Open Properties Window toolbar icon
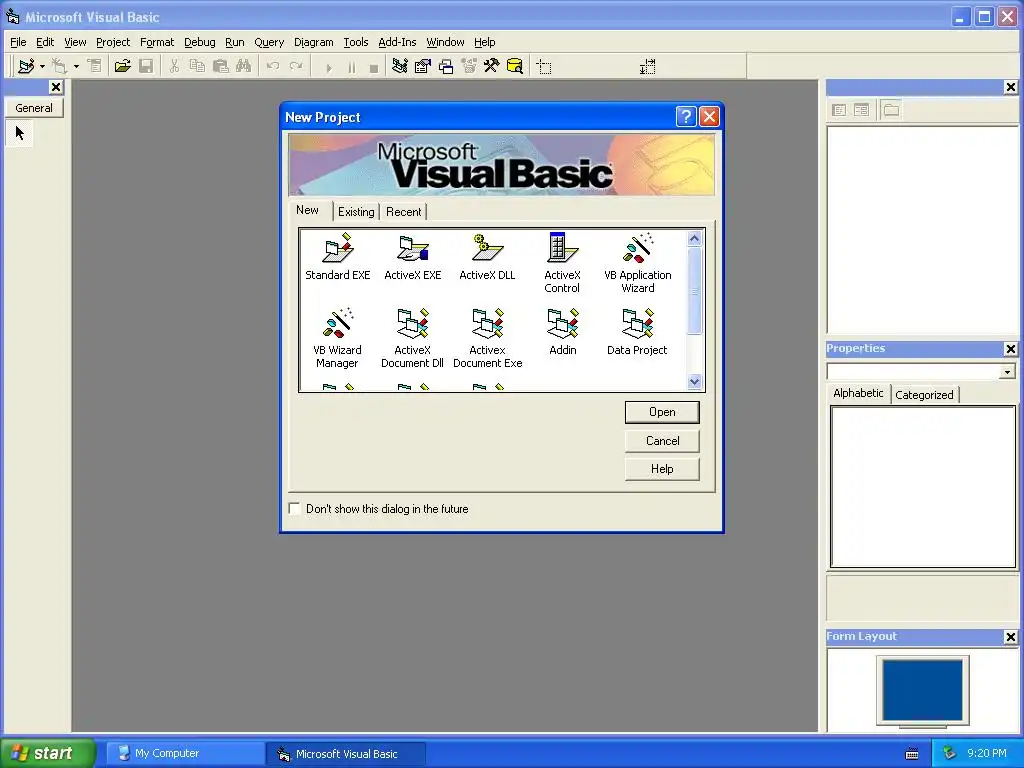 423,66
